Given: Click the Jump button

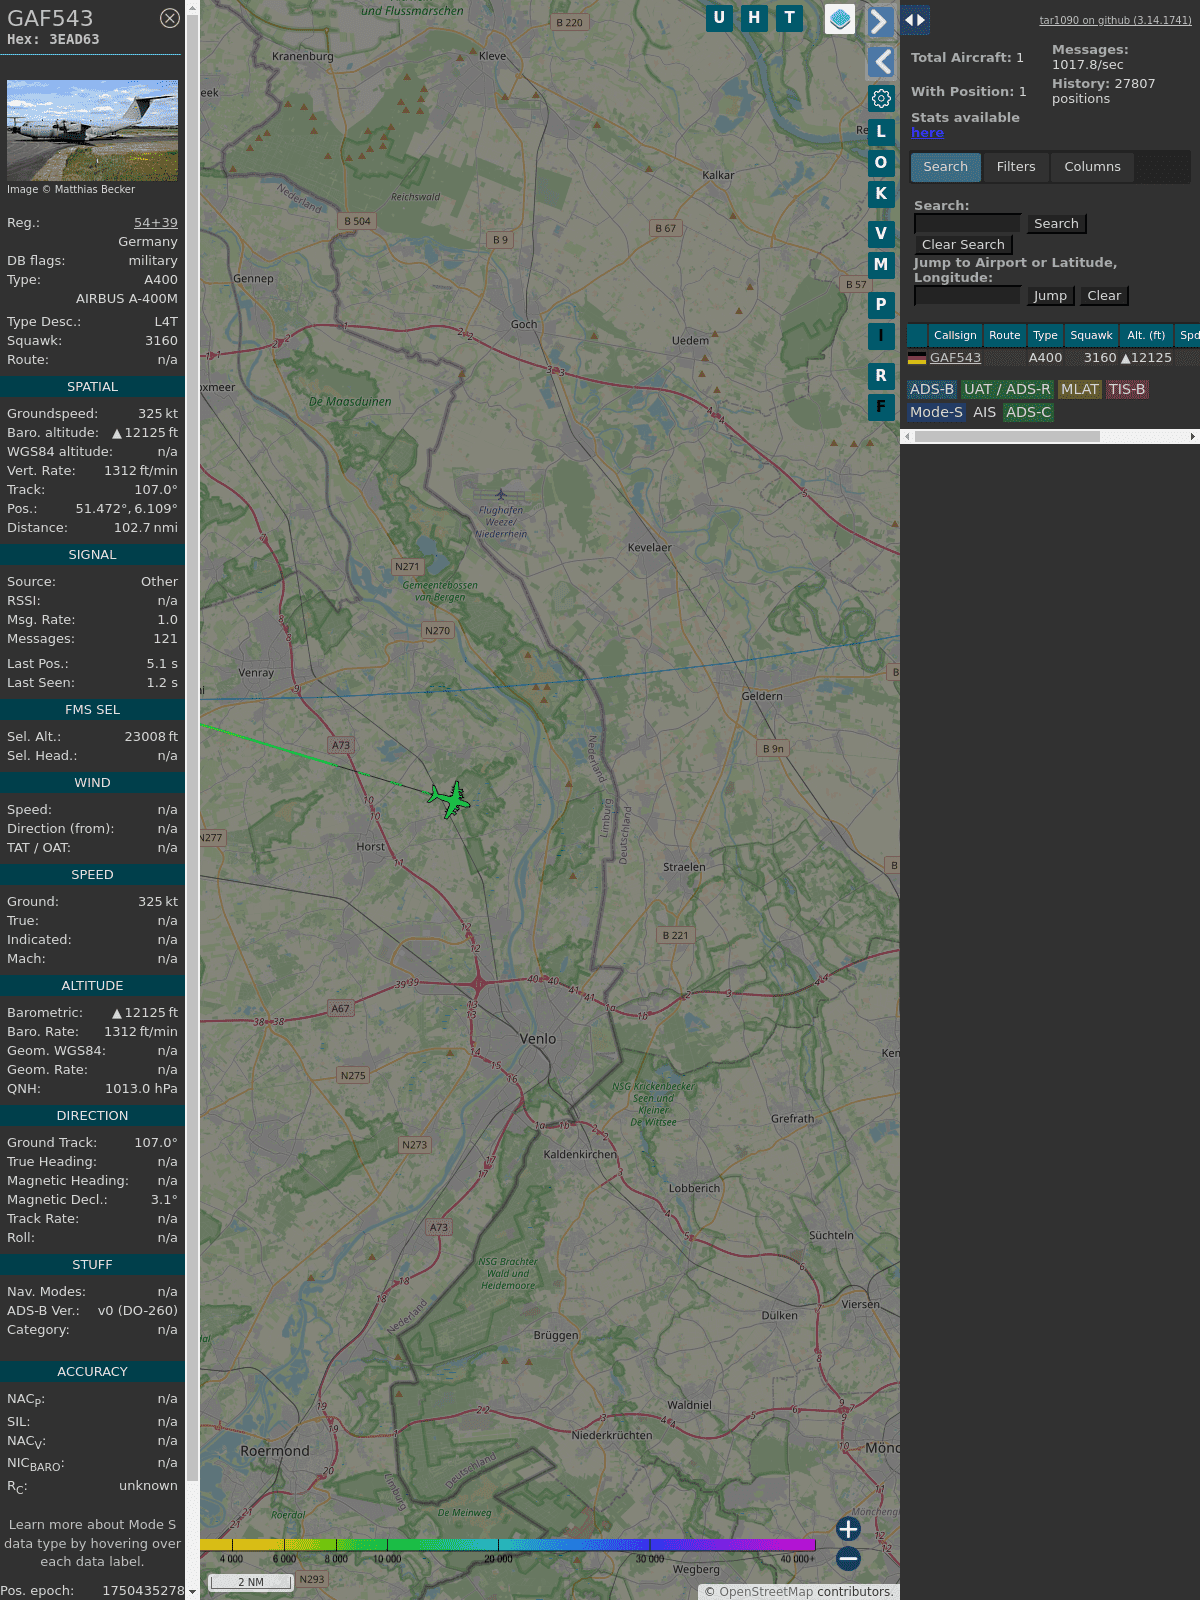Looking at the screenshot, I should 1050,296.
